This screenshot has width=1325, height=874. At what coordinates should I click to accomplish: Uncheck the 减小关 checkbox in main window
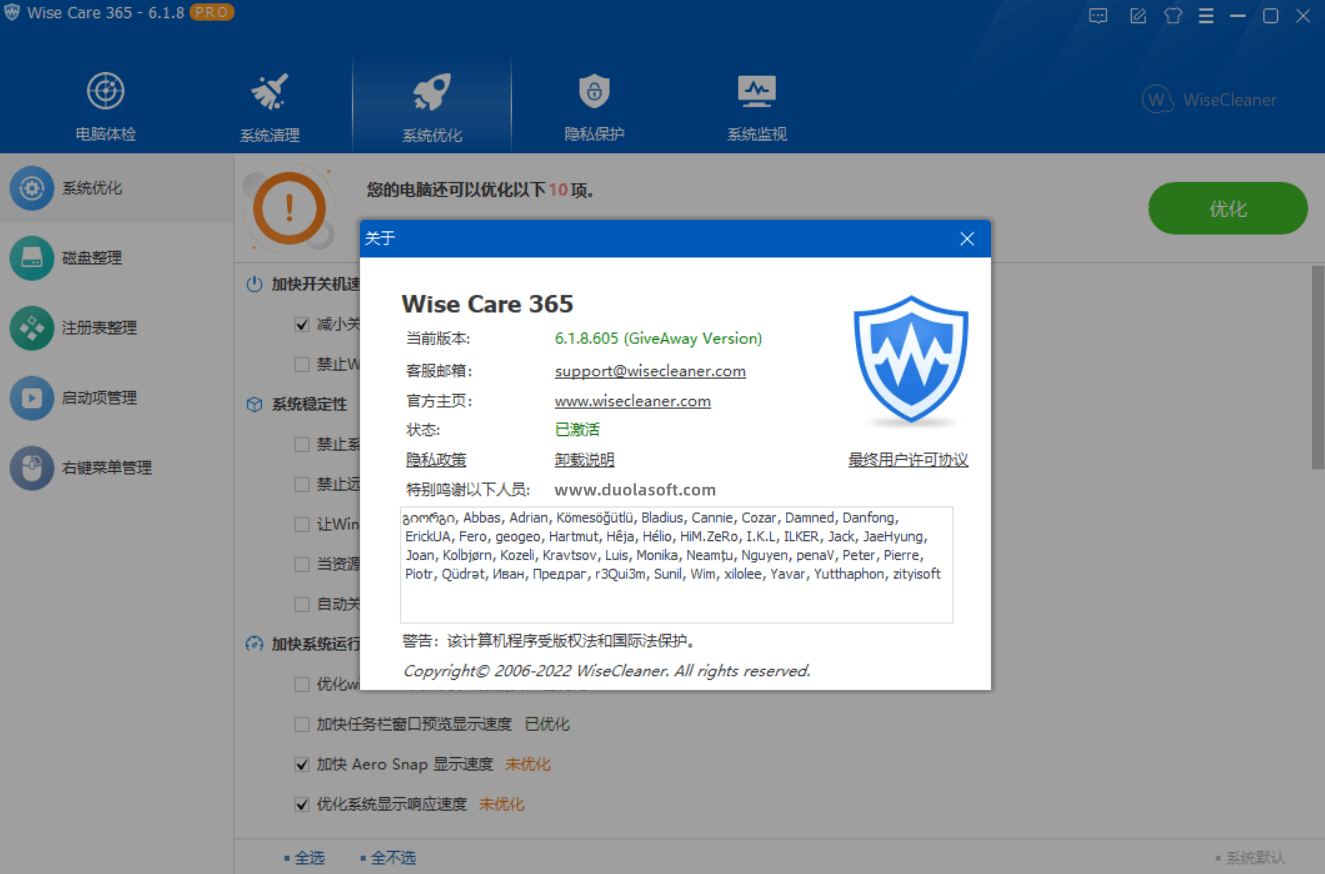(x=302, y=324)
